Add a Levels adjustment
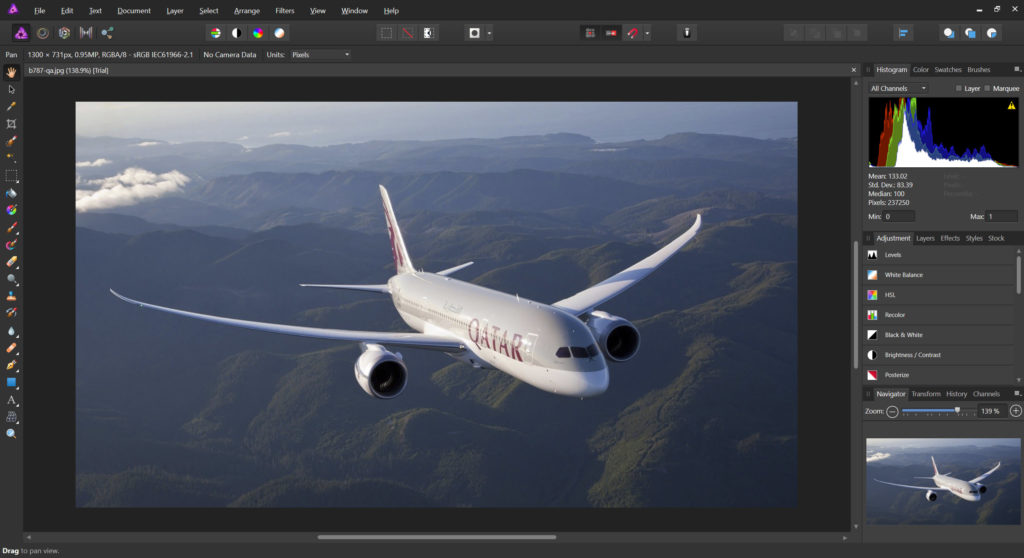This screenshot has height=558, width=1024. click(x=940, y=255)
